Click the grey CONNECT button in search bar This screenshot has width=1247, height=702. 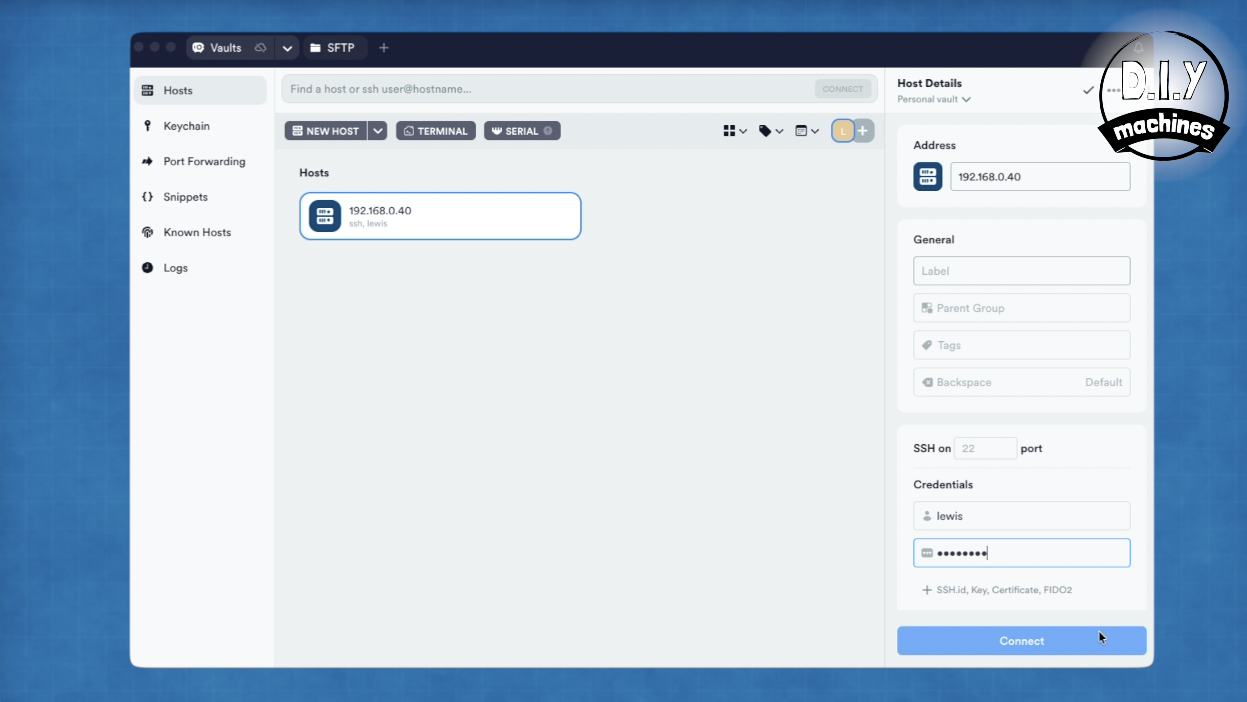click(x=843, y=89)
